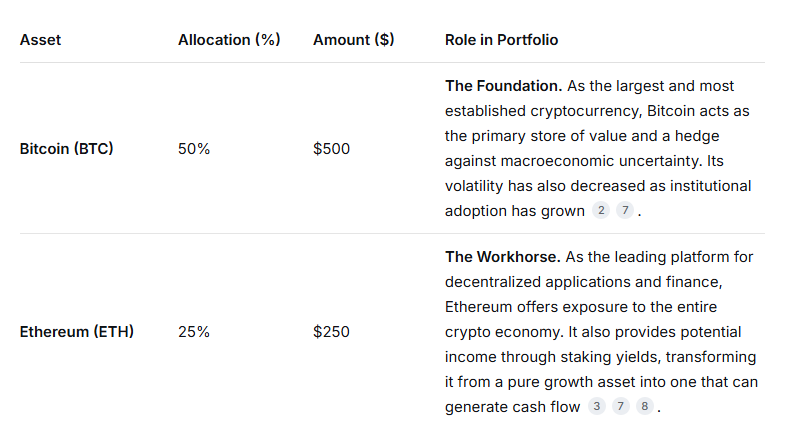Open citation badge 3 in Ethereum row

pyautogui.click(x=598, y=406)
